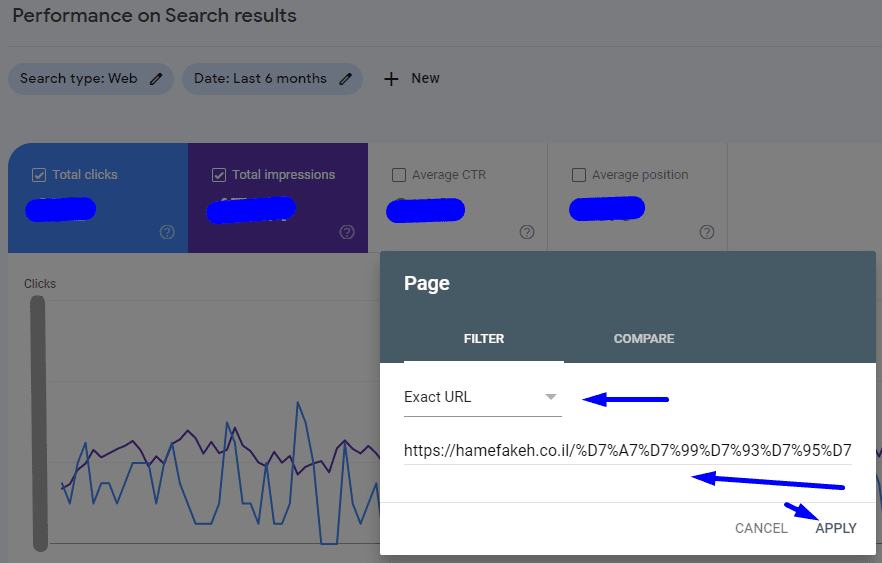Open the help icon on Total impressions card
Viewport: 882px width, 563px height.
[x=347, y=232]
